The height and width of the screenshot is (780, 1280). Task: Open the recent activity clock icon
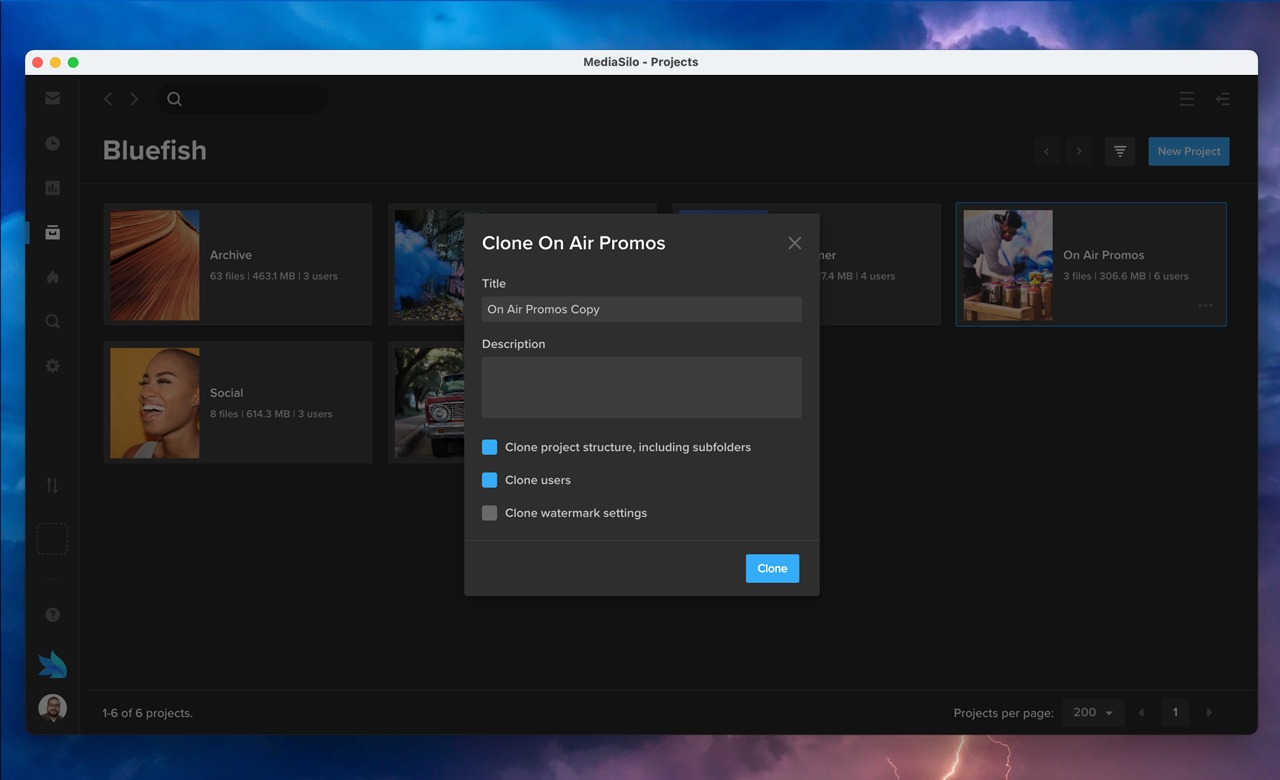click(x=52, y=143)
